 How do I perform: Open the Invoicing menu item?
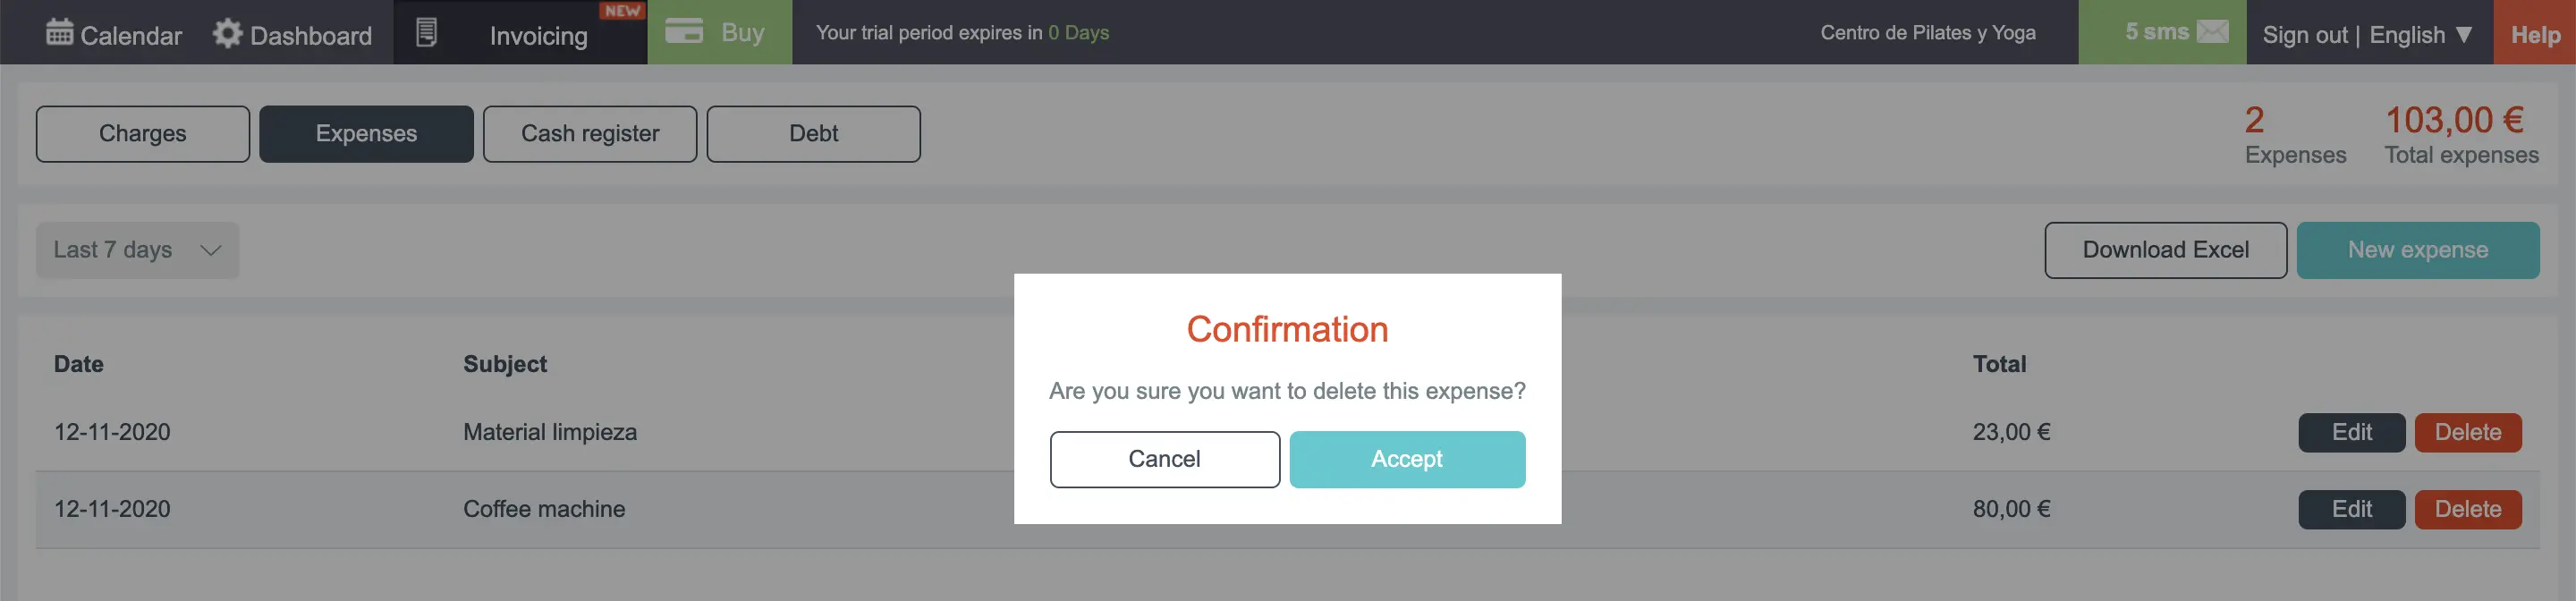(x=538, y=36)
